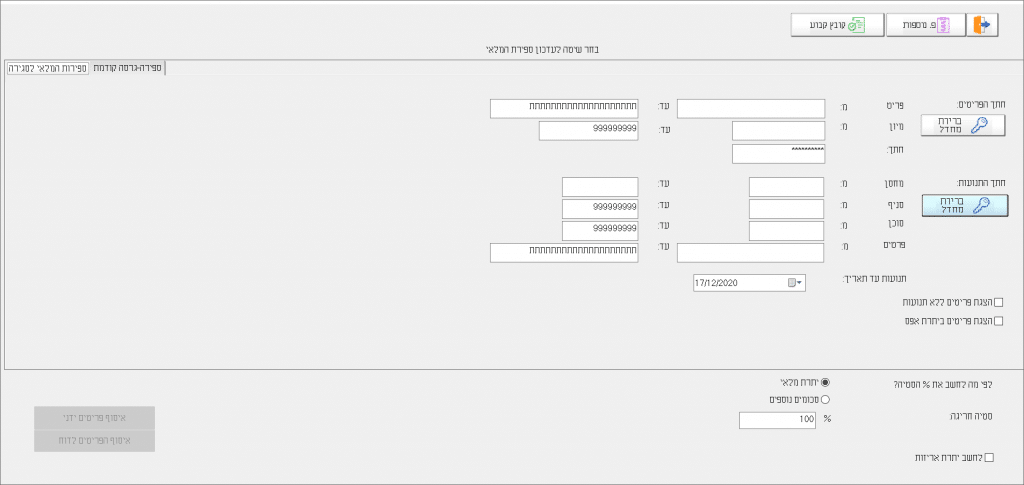The height and width of the screenshot is (485, 1024).
Task: Open the calendar dropdown of date 17/12/2020
Action: coord(795,283)
